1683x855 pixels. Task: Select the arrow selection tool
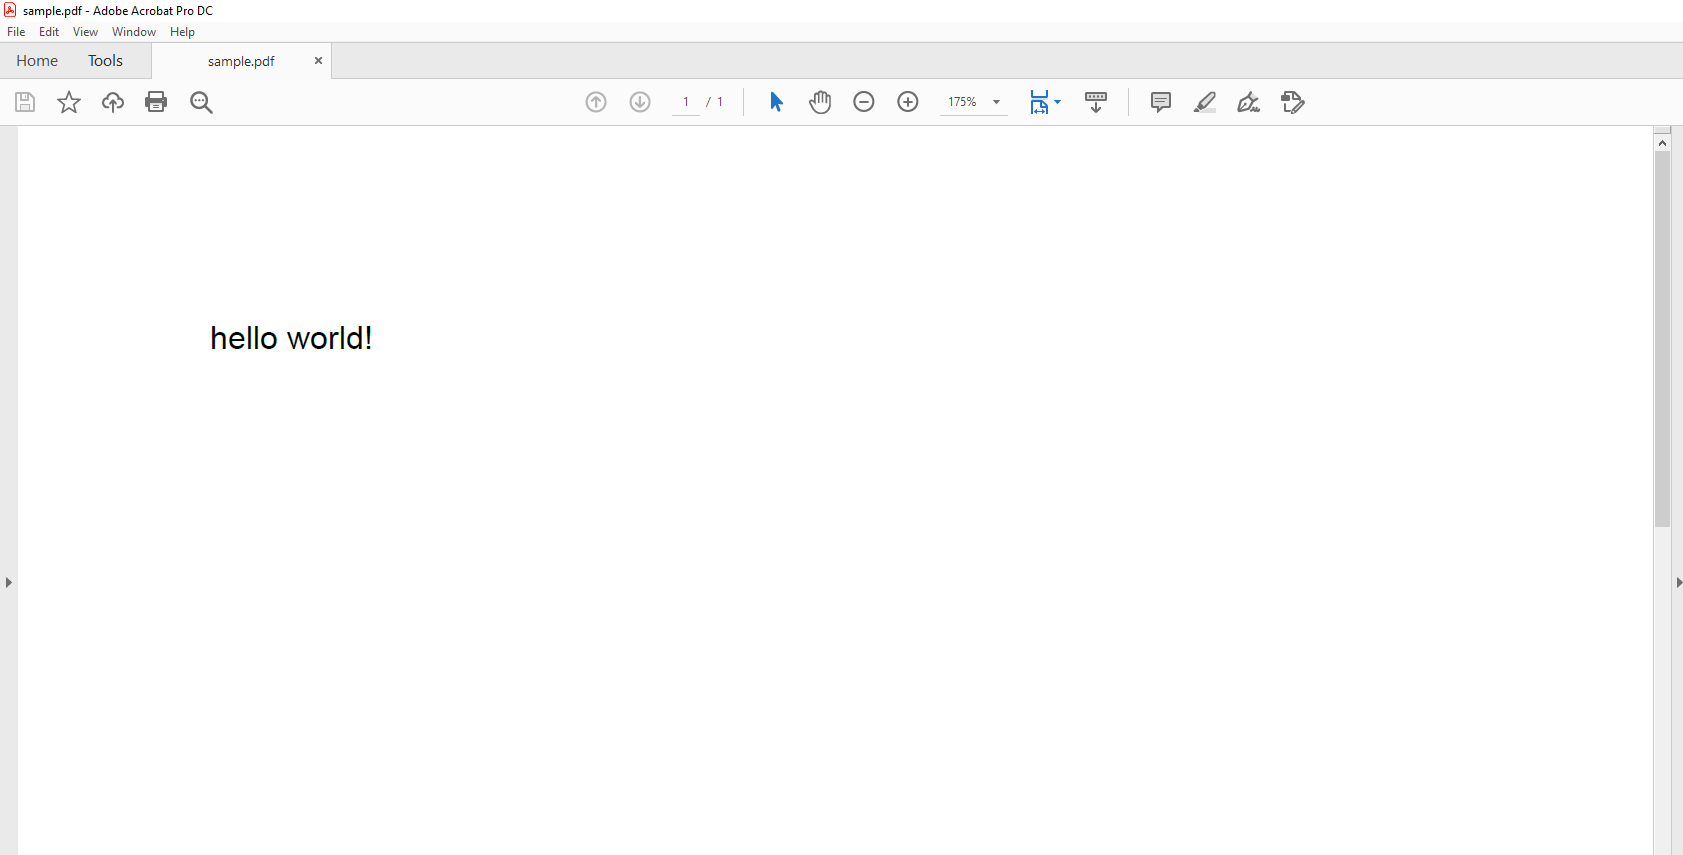(776, 102)
